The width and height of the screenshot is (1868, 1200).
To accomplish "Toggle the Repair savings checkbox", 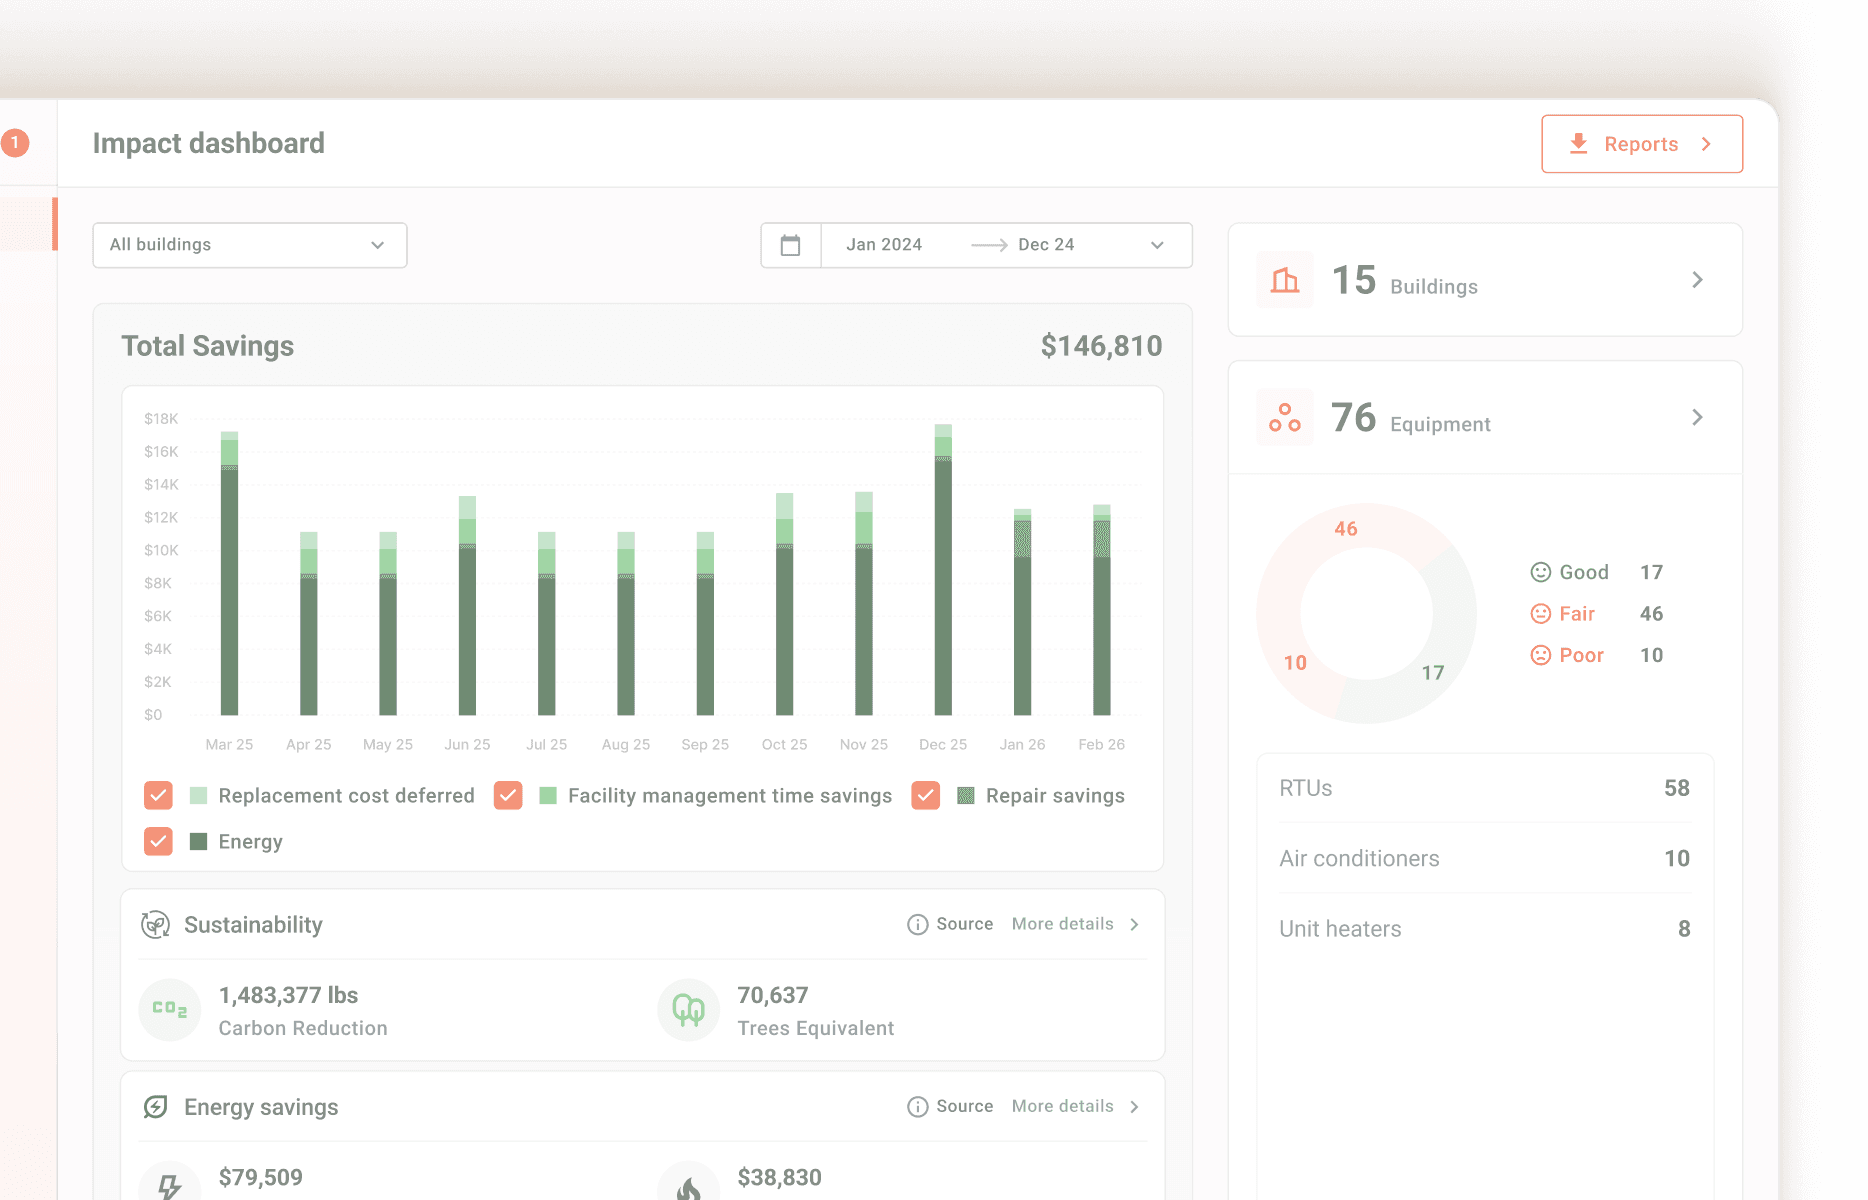I will click(x=926, y=795).
